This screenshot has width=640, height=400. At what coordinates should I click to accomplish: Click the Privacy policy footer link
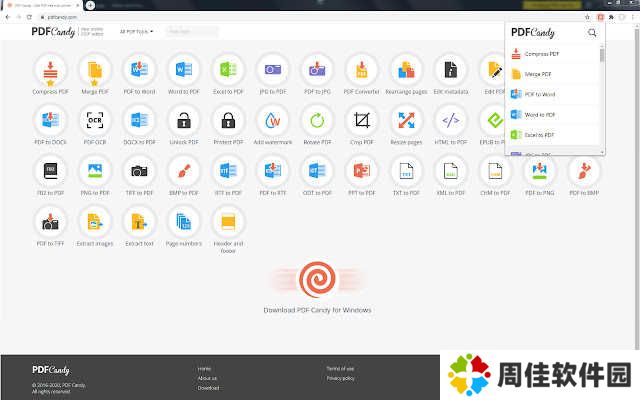(340, 378)
